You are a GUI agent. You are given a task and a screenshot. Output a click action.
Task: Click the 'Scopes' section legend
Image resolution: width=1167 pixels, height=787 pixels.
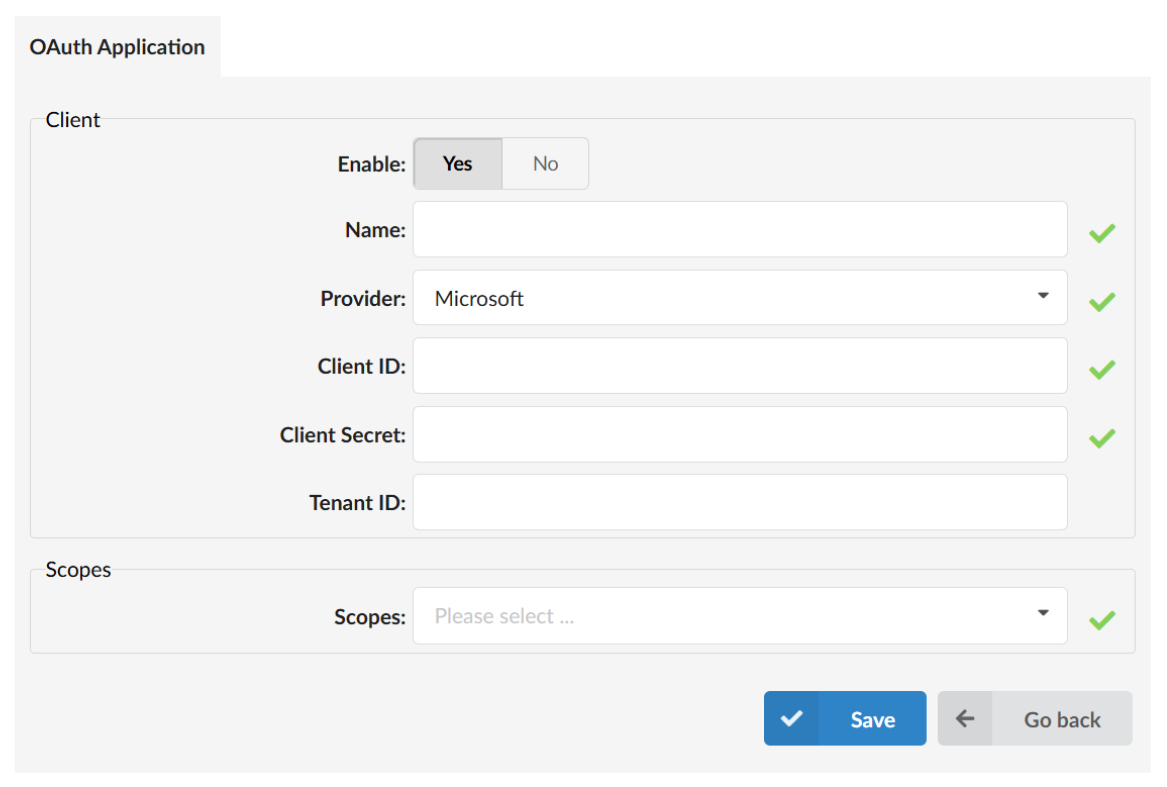78,570
